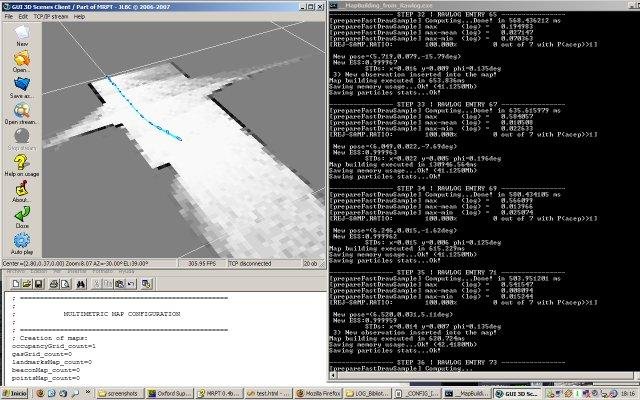Screen dimensions: 640x400
Task: Click the STEP 33 RAWLOG ENTRY 67 console line
Action: coord(447,104)
